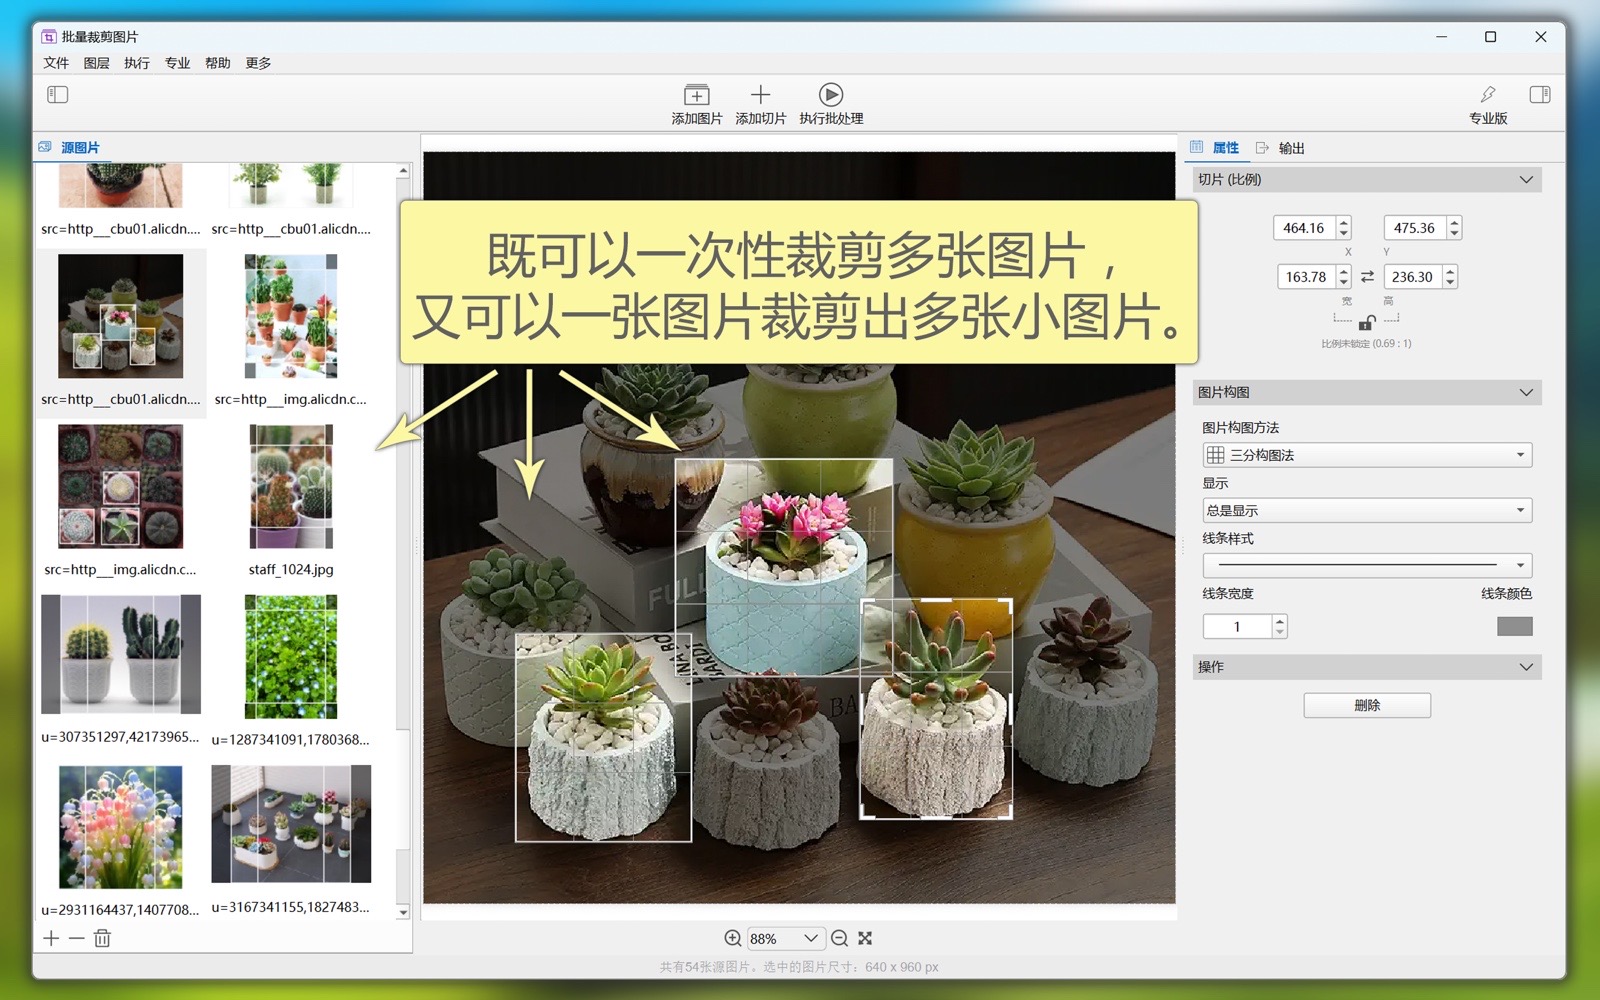Toggle the aspect ratio lock icon
The height and width of the screenshot is (1000, 1600).
(1366, 322)
